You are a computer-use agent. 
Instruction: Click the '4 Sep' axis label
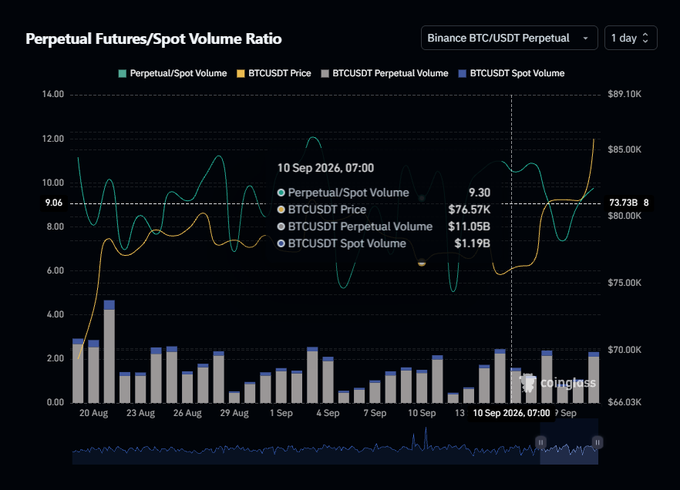click(x=328, y=413)
